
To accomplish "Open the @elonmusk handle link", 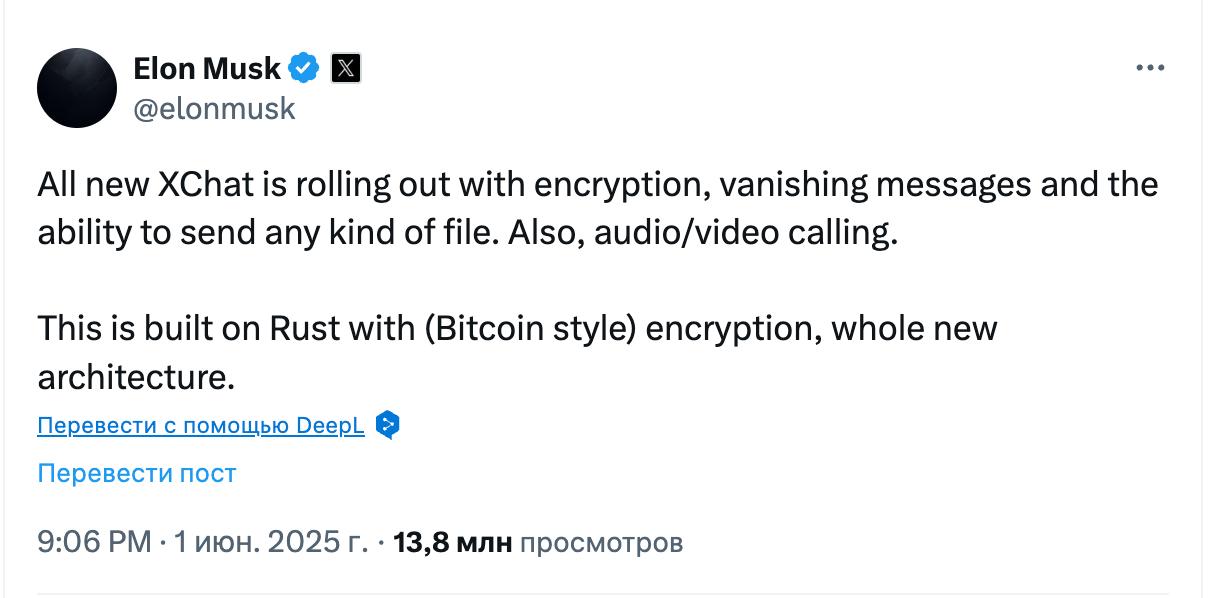I will pyautogui.click(x=214, y=108).
